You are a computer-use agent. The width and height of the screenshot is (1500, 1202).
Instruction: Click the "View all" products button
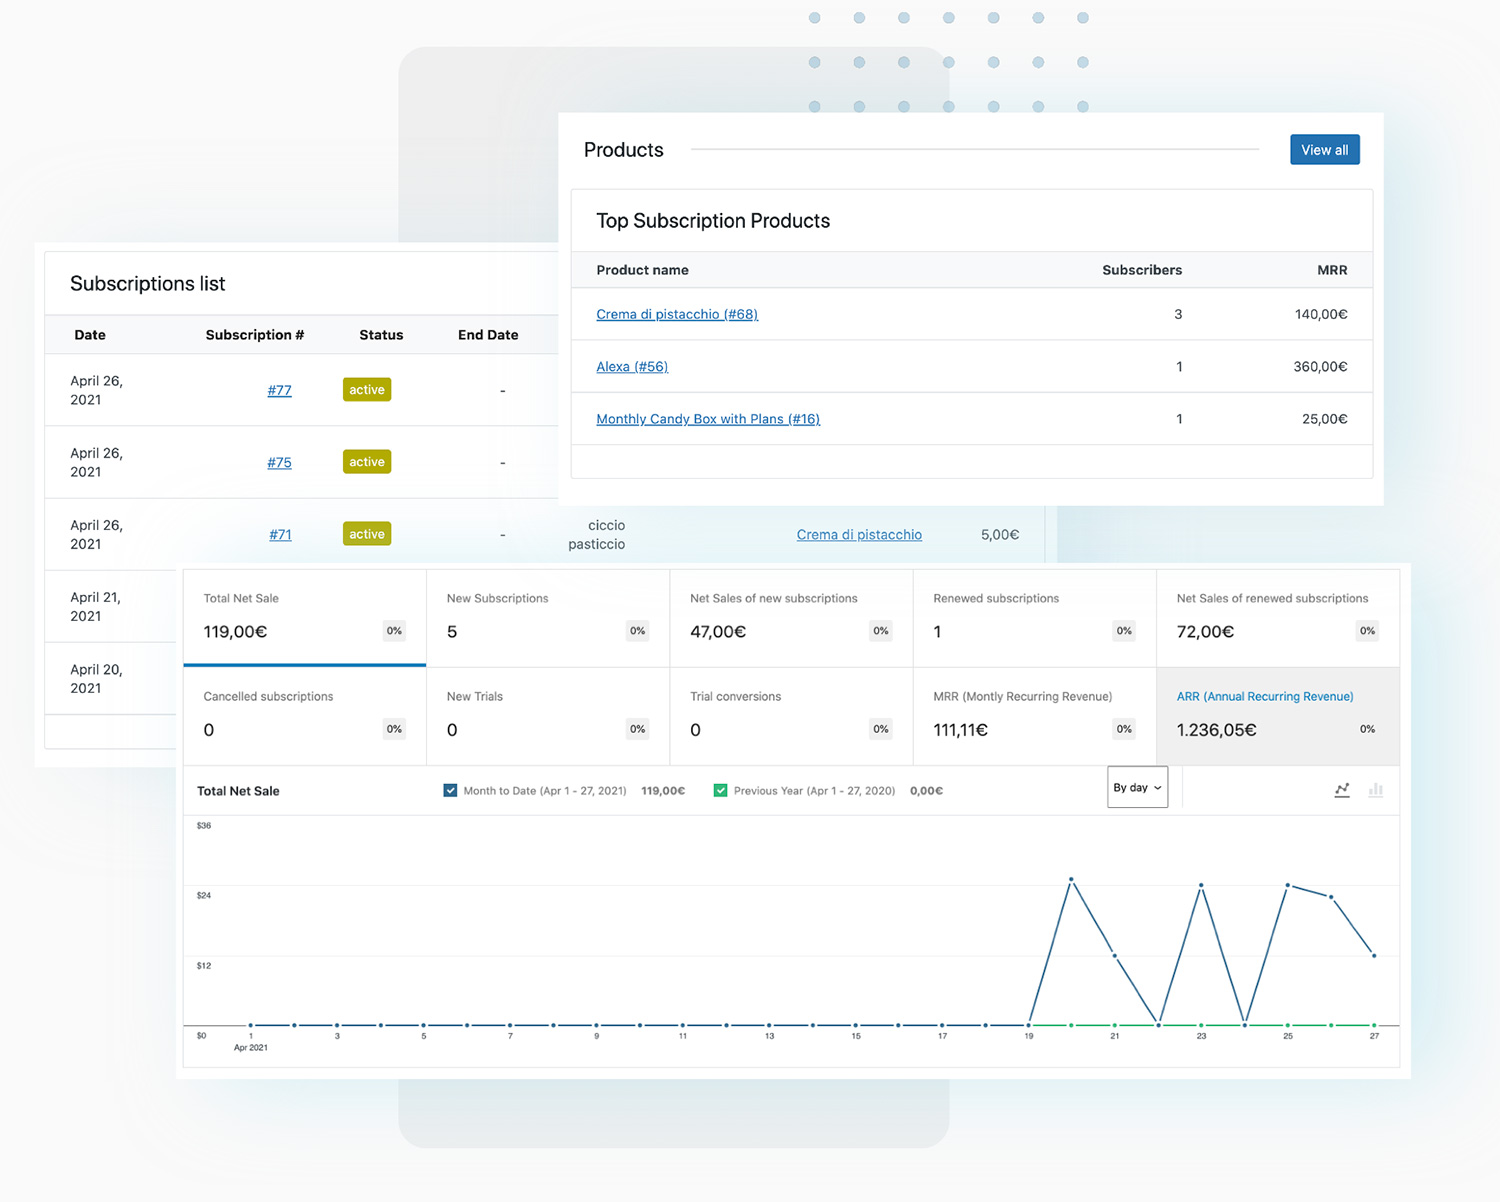(x=1324, y=149)
